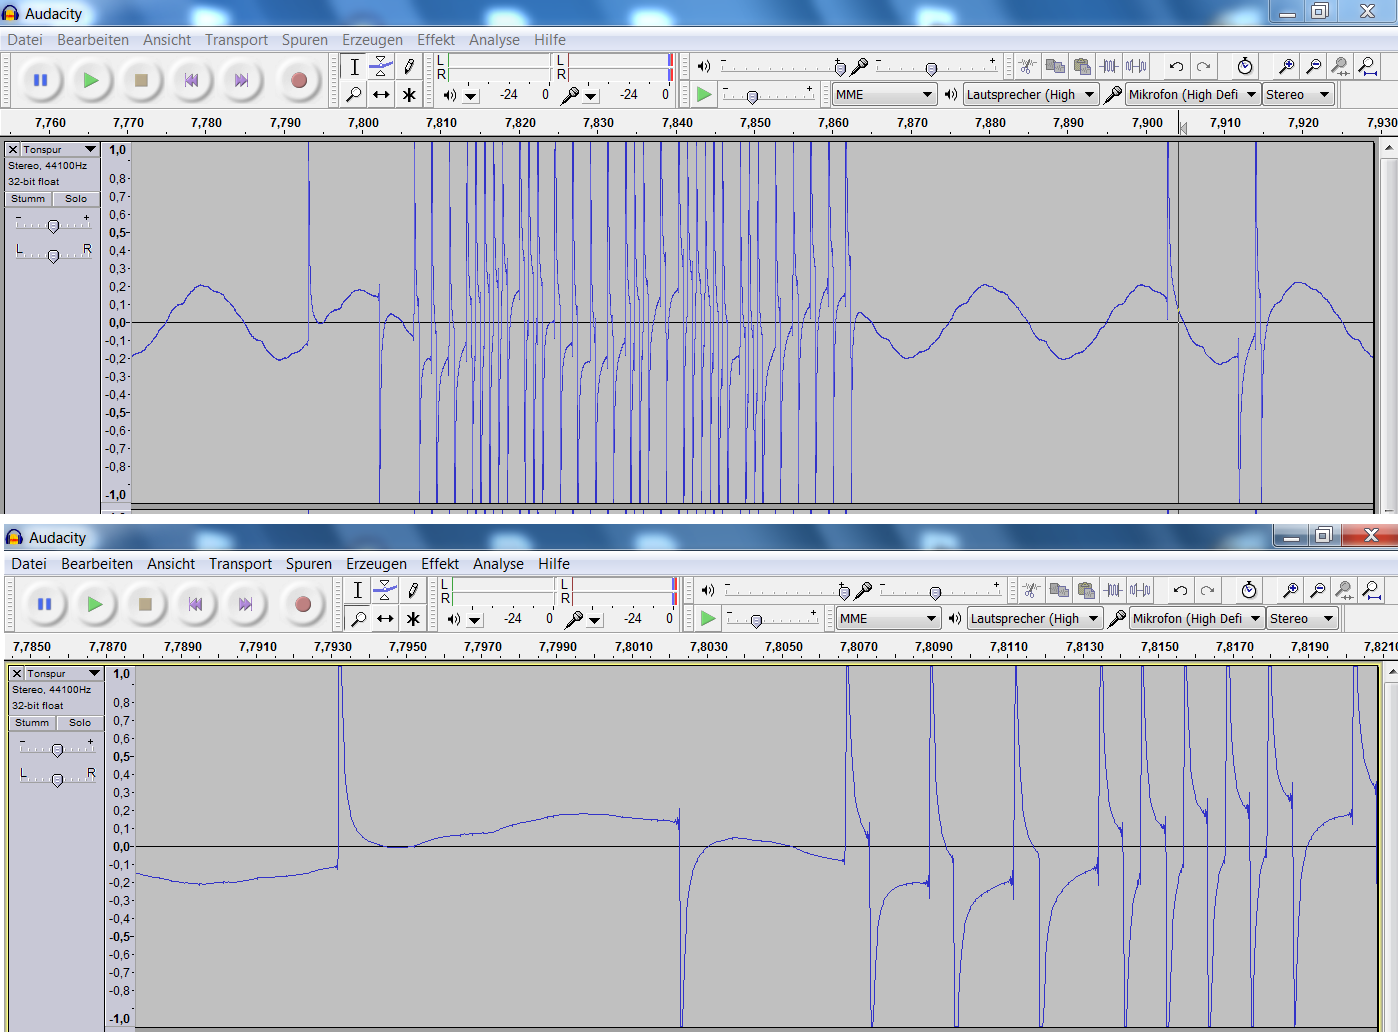The image size is (1398, 1032).
Task: Select the Selection tool in upper Audacity window
Action: point(354,67)
